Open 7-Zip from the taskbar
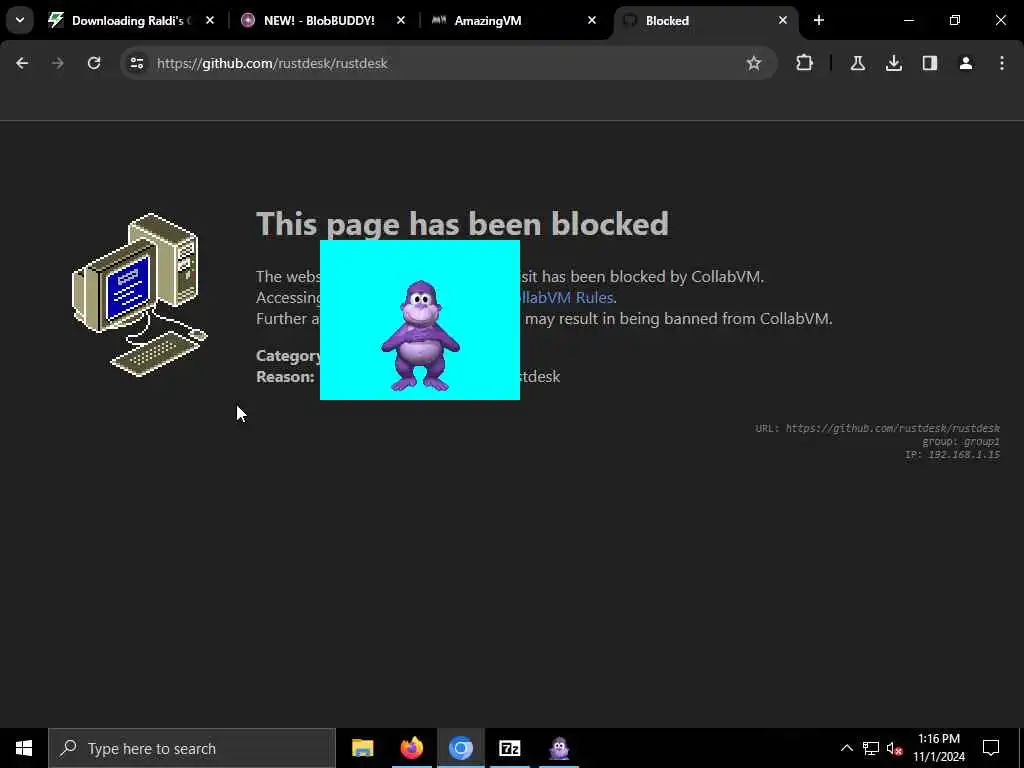1024x768 pixels. (509, 748)
